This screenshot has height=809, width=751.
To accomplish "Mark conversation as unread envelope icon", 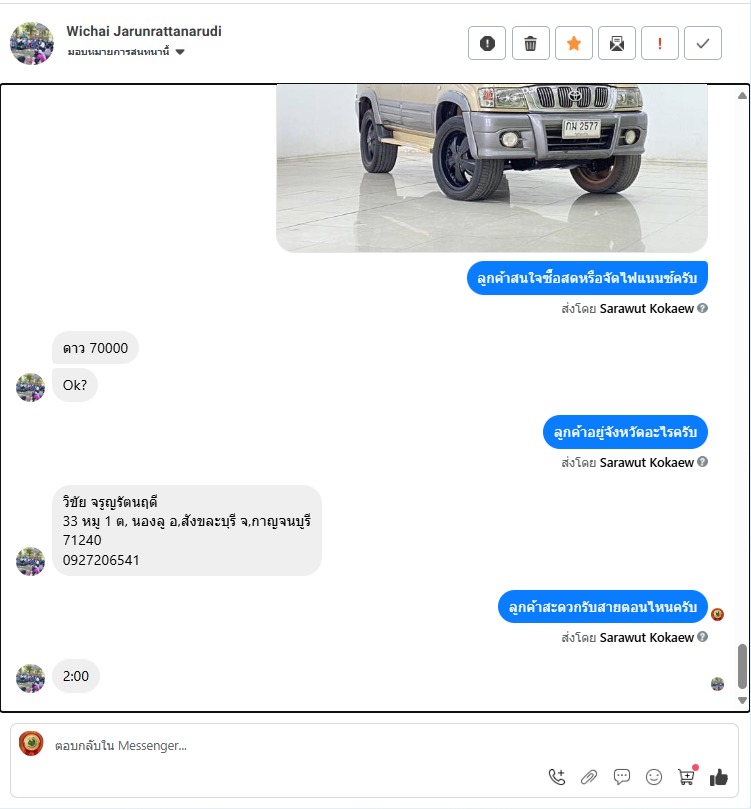I will 616,43.
